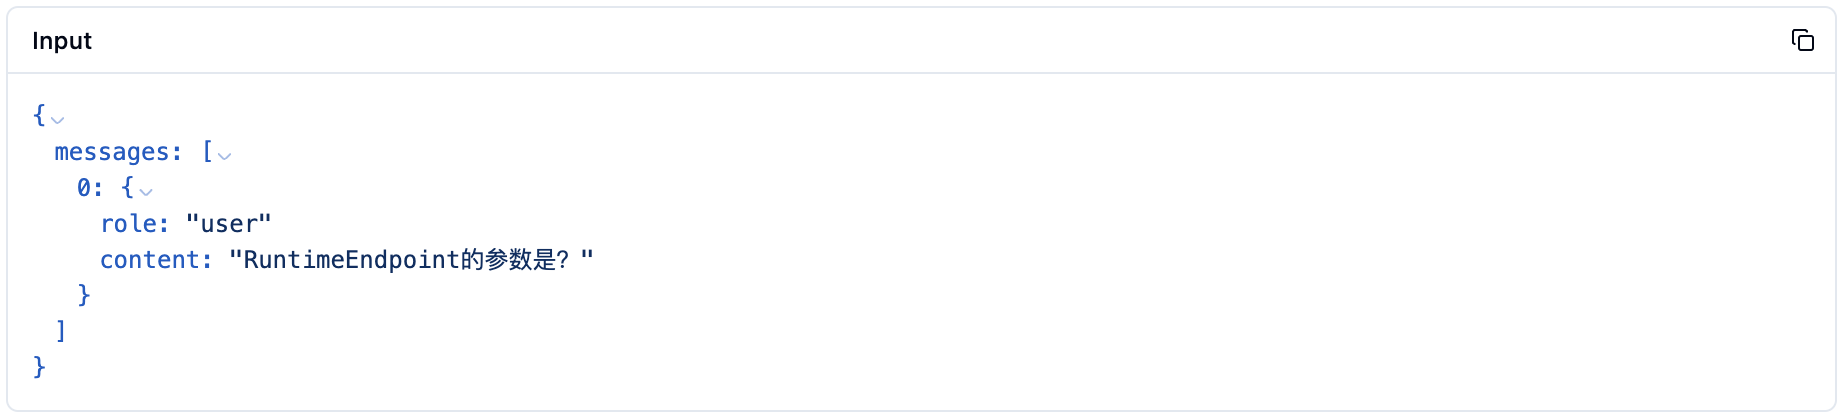The height and width of the screenshot is (420, 1844).
Task: Click the Input panel title
Action: click(x=62, y=41)
